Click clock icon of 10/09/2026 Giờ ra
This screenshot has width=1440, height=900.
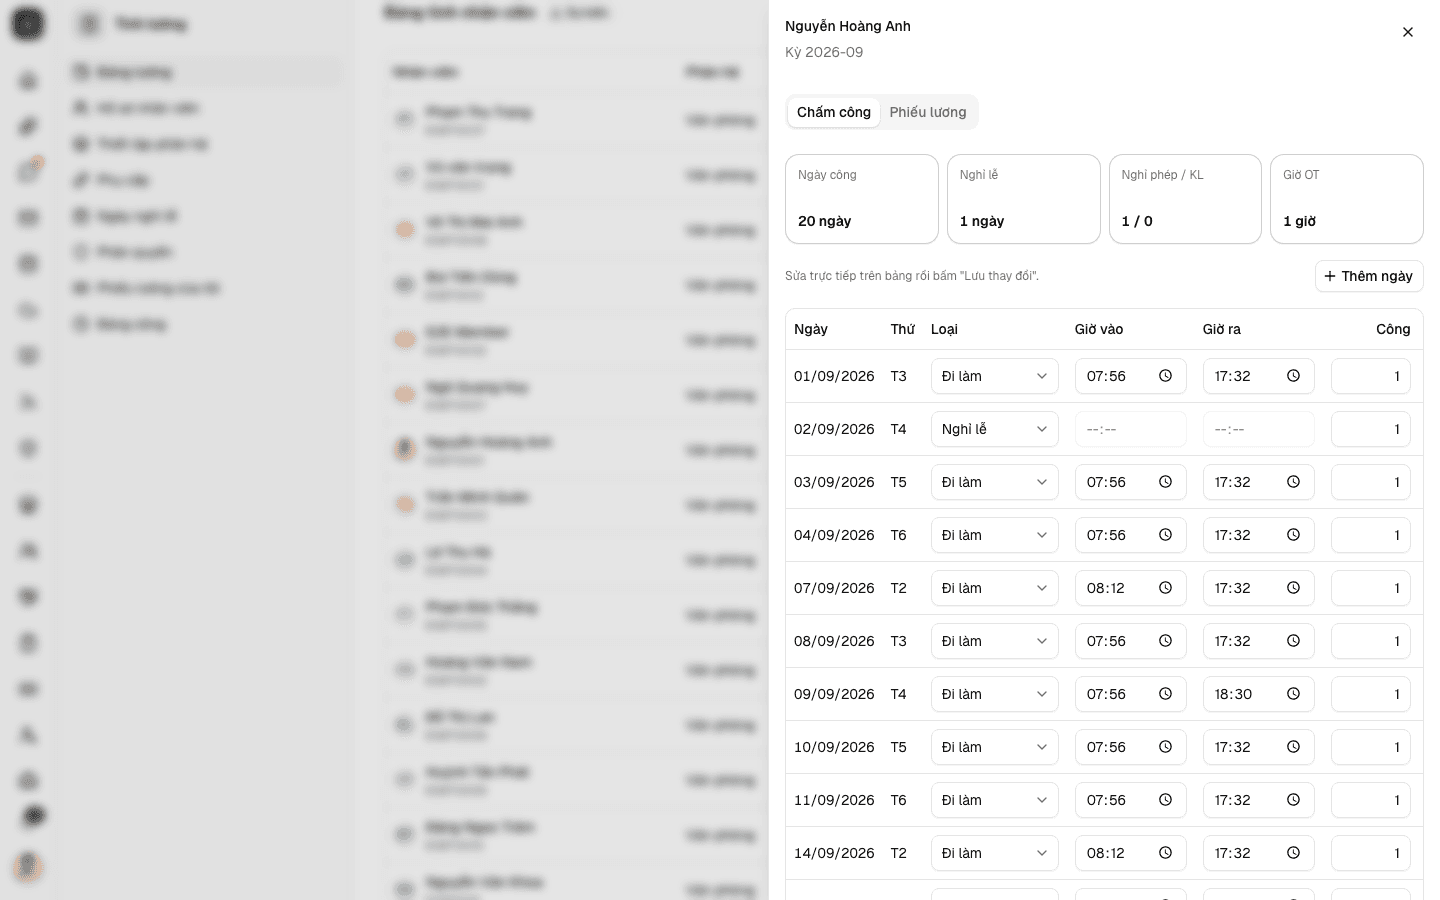[x=1293, y=747]
